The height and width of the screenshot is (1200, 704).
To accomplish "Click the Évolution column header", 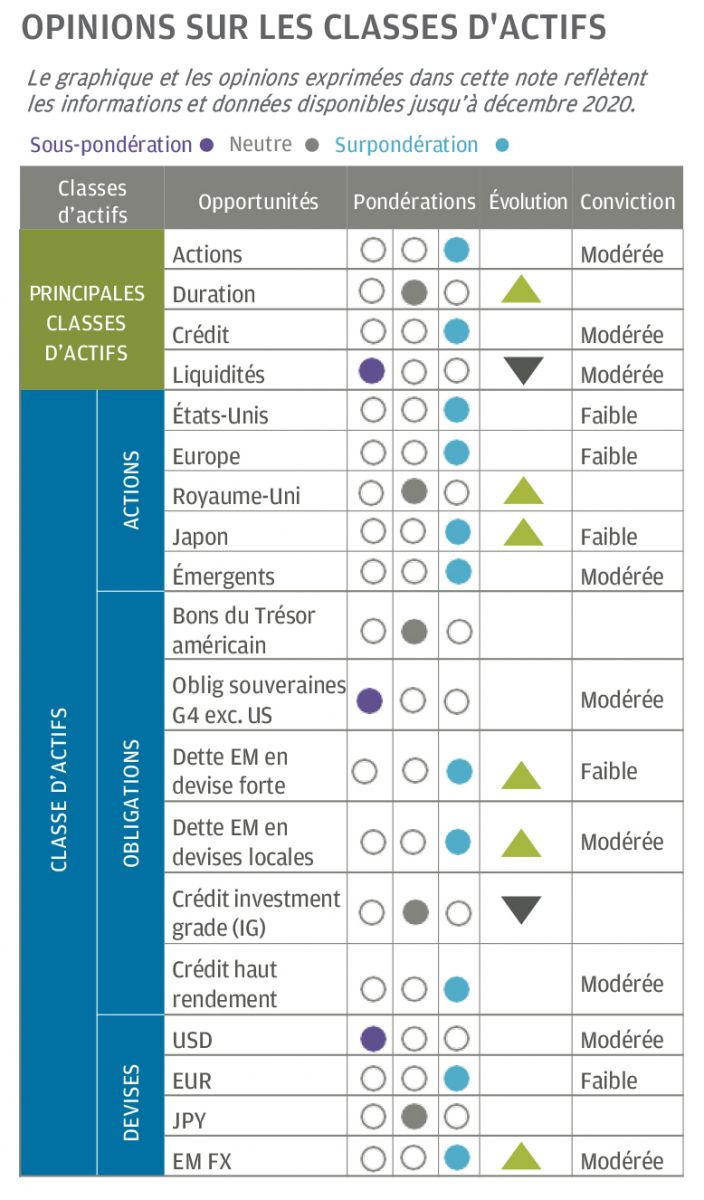I will pyautogui.click(x=528, y=201).
